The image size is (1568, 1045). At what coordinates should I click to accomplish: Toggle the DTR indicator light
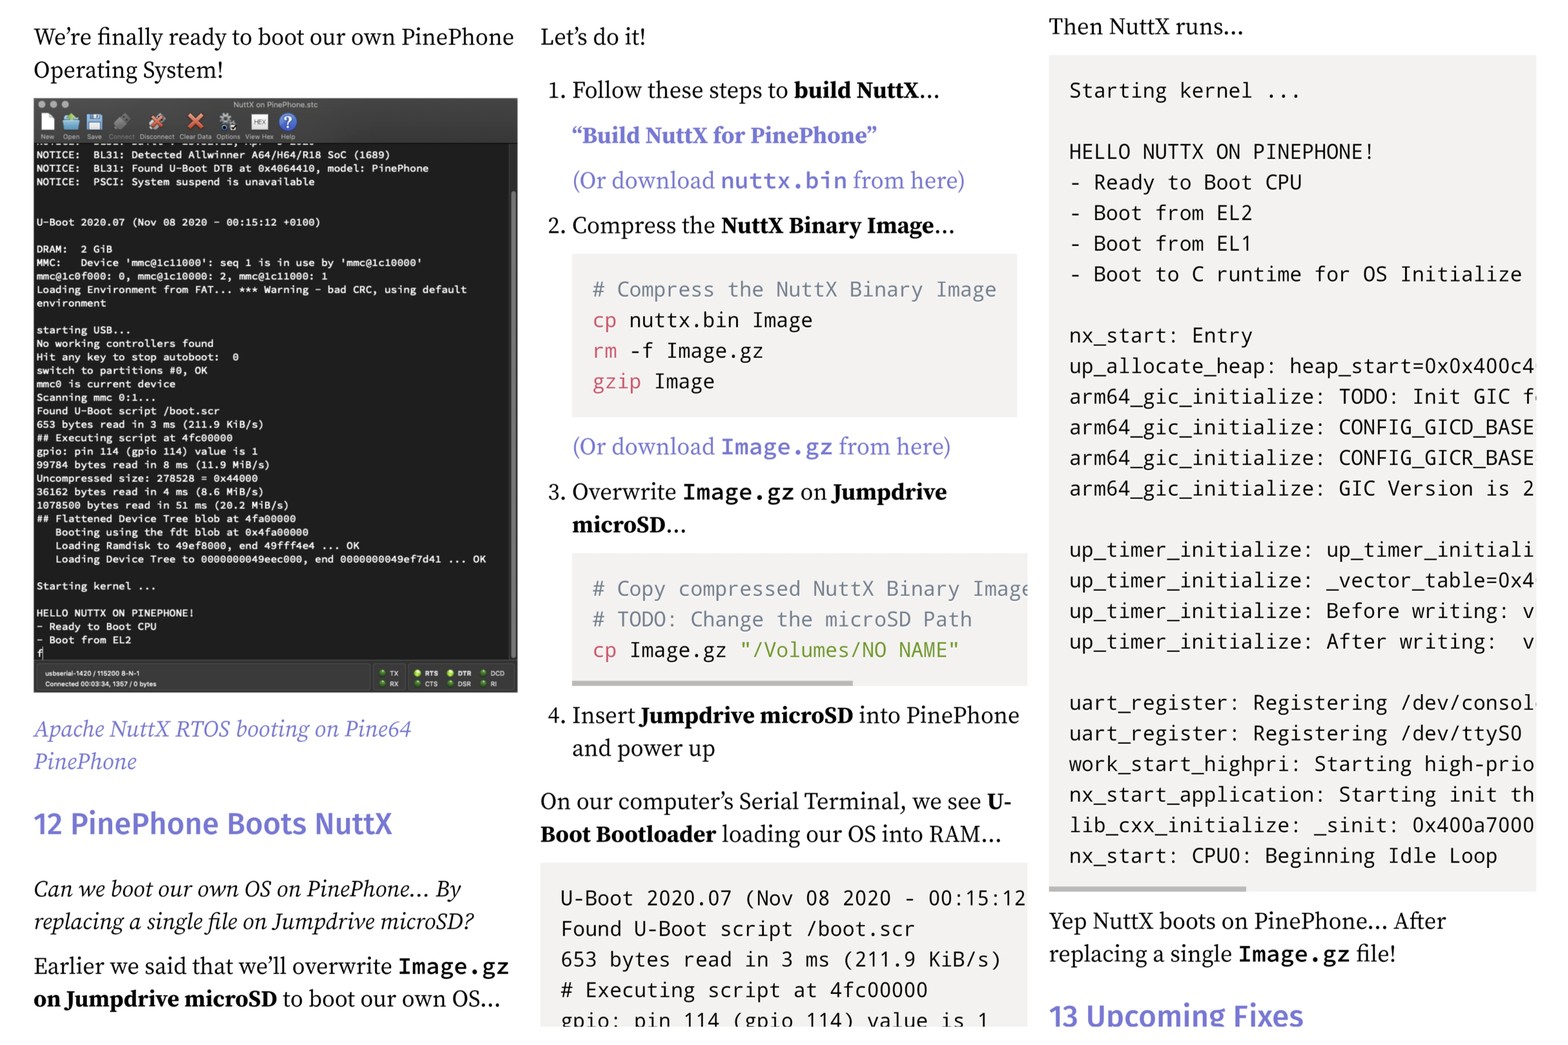(451, 673)
